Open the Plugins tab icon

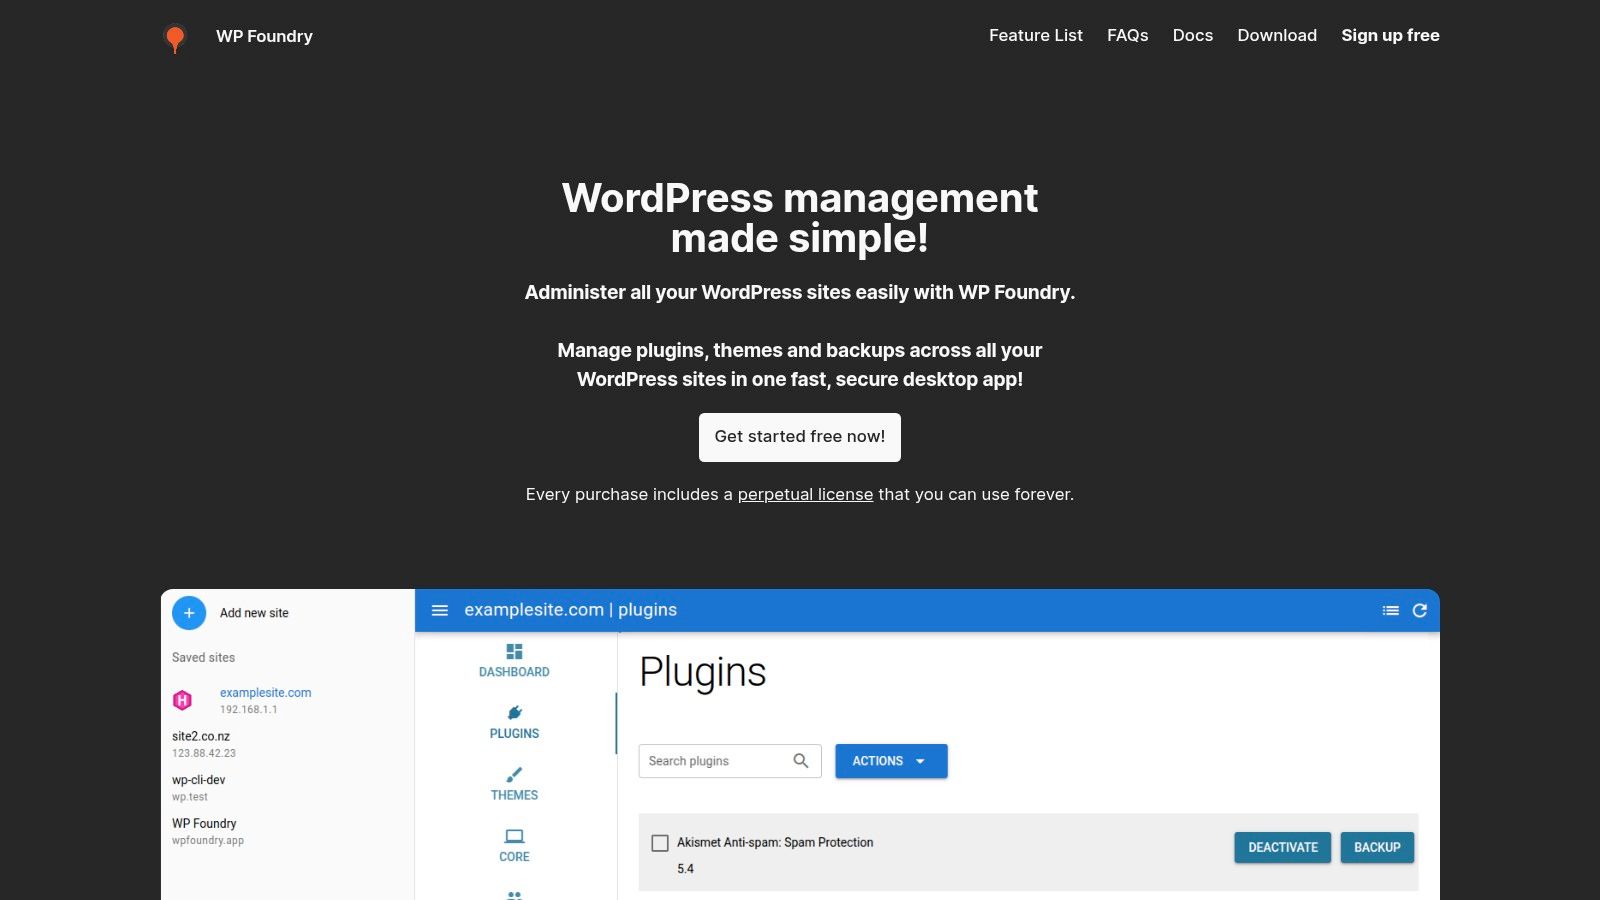point(514,713)
